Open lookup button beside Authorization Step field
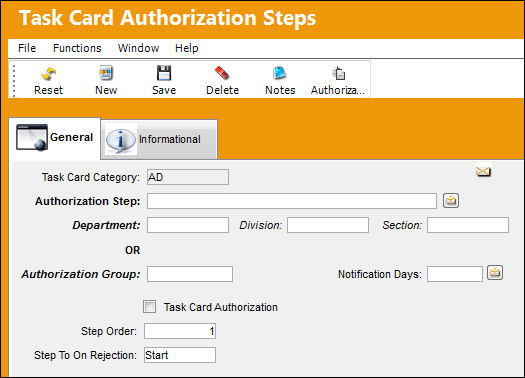The width and height of the screenshot is (525, 378). (x=451, y=201)
